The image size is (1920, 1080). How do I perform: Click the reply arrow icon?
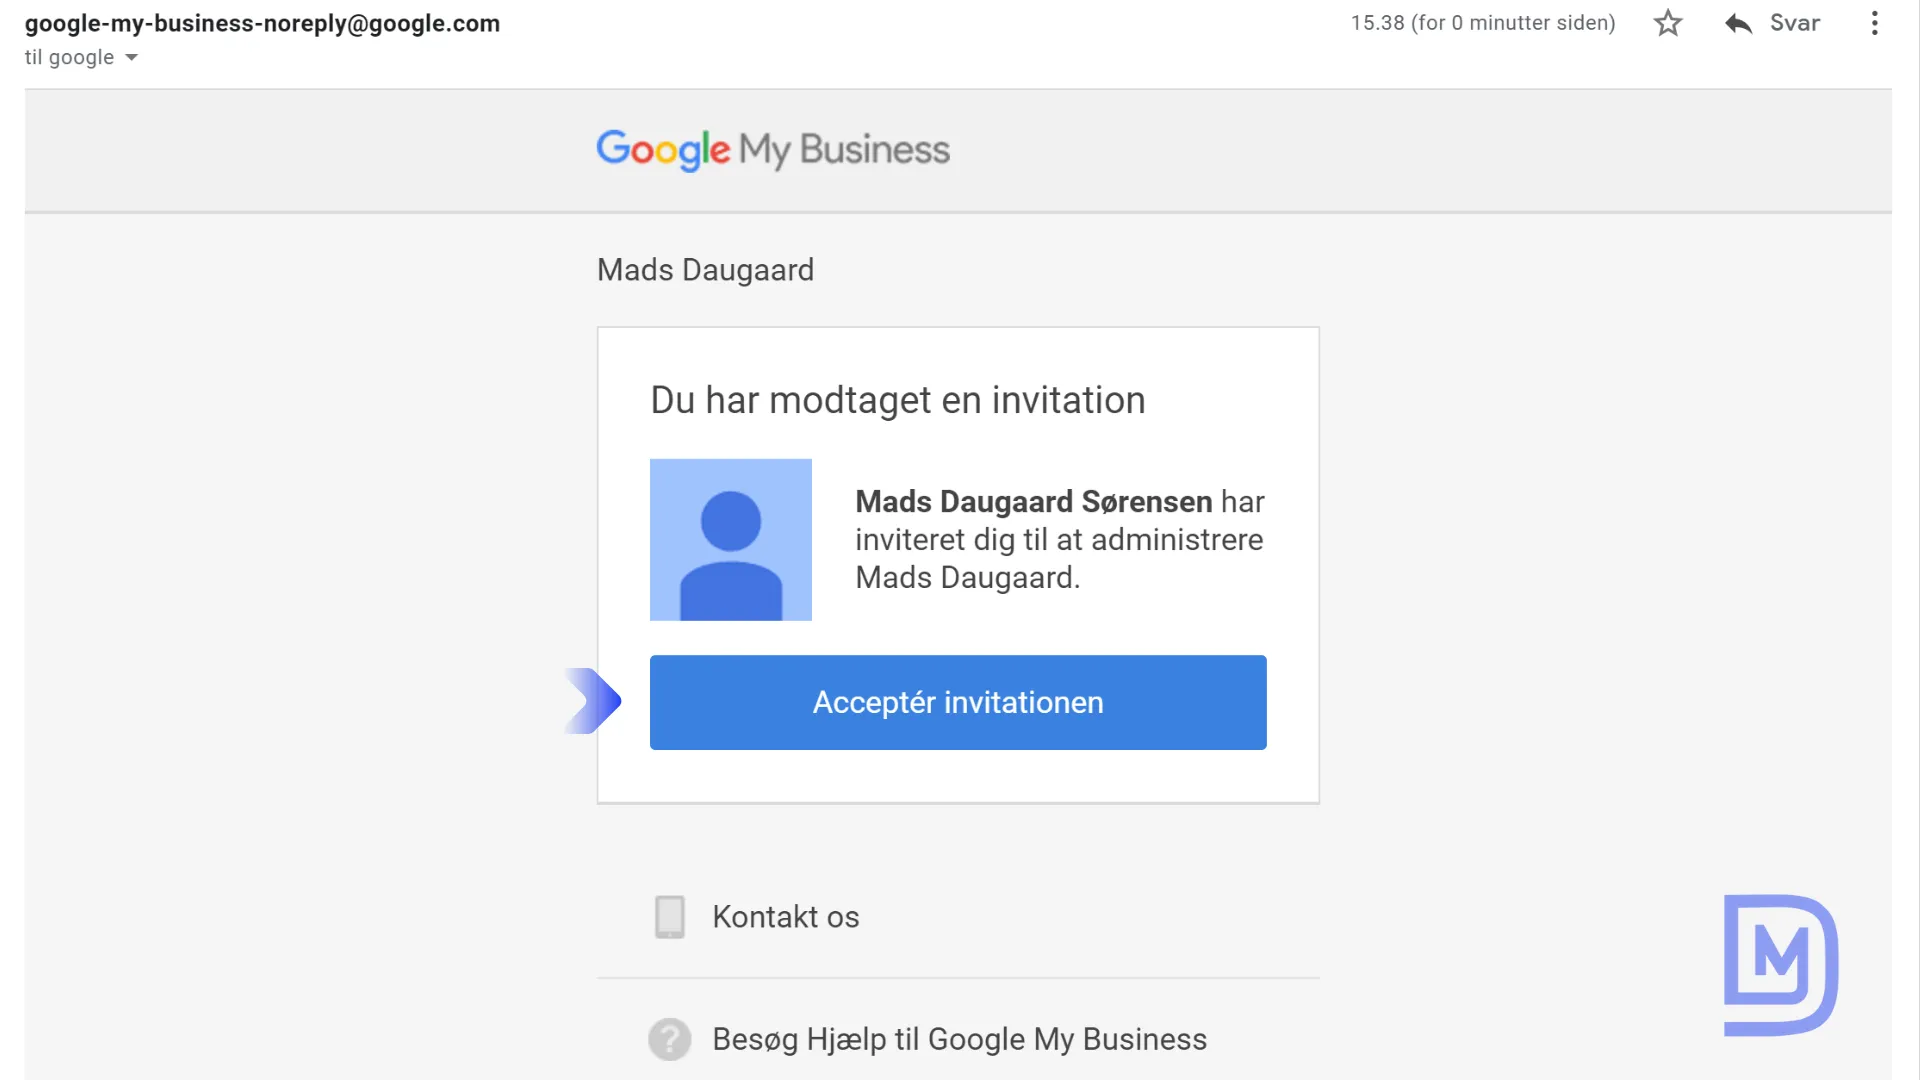(x=1739, y=23)
